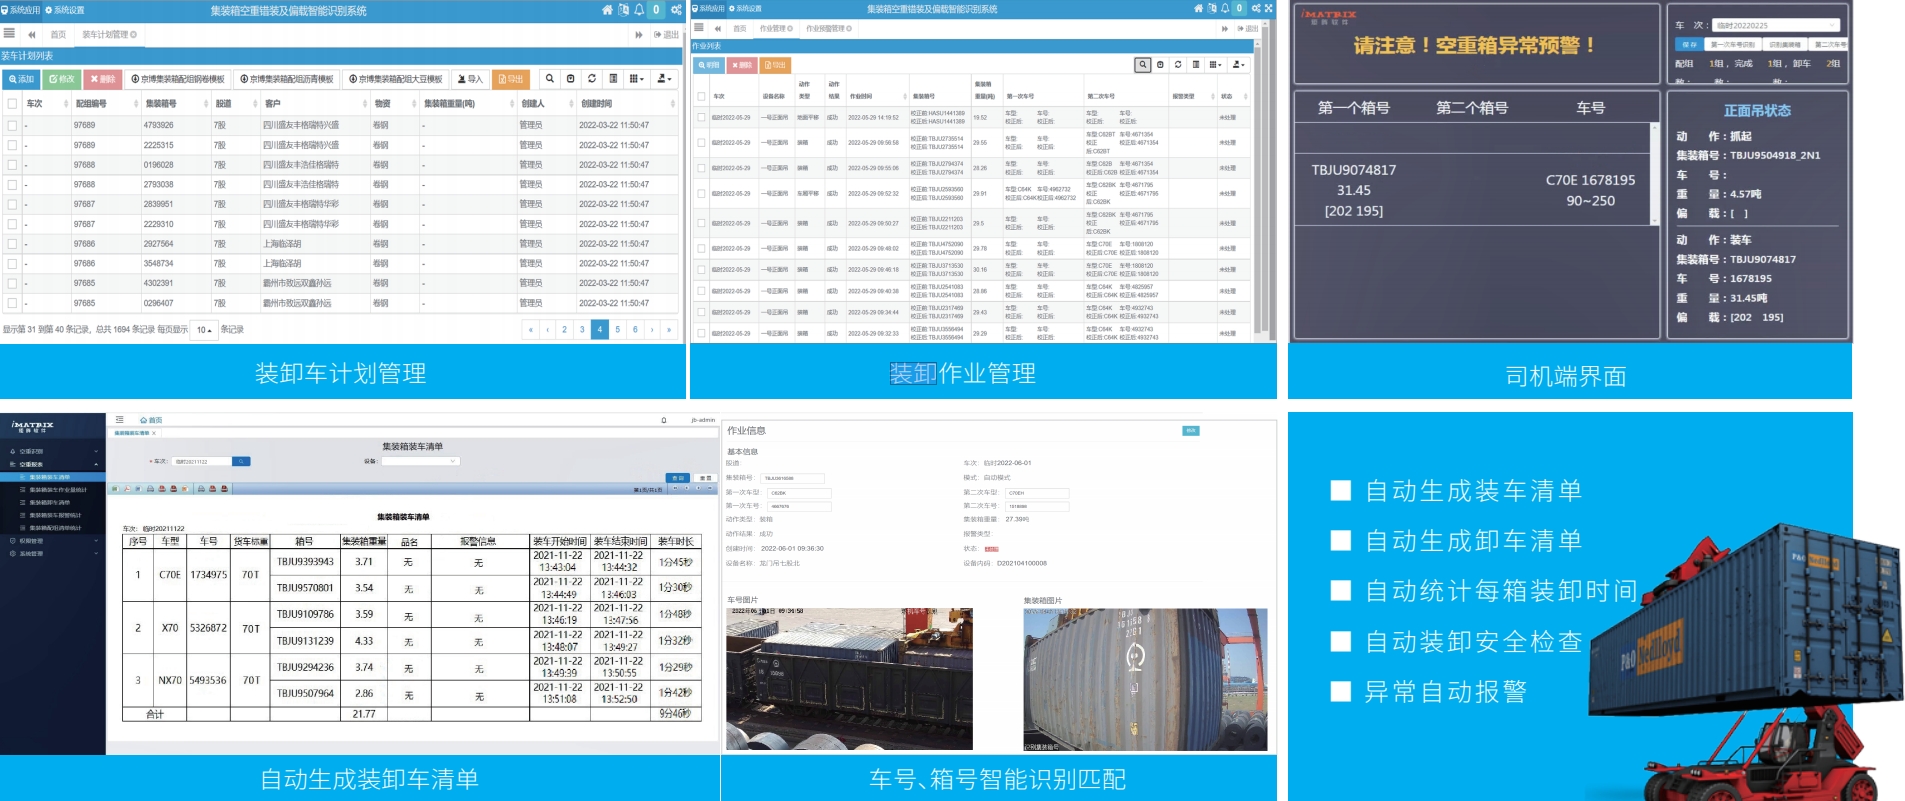Click fullscreen icon in 装卸作业管理 panel header
The width and height of the screenshot is (1905, 801).
coord(1268,9)
